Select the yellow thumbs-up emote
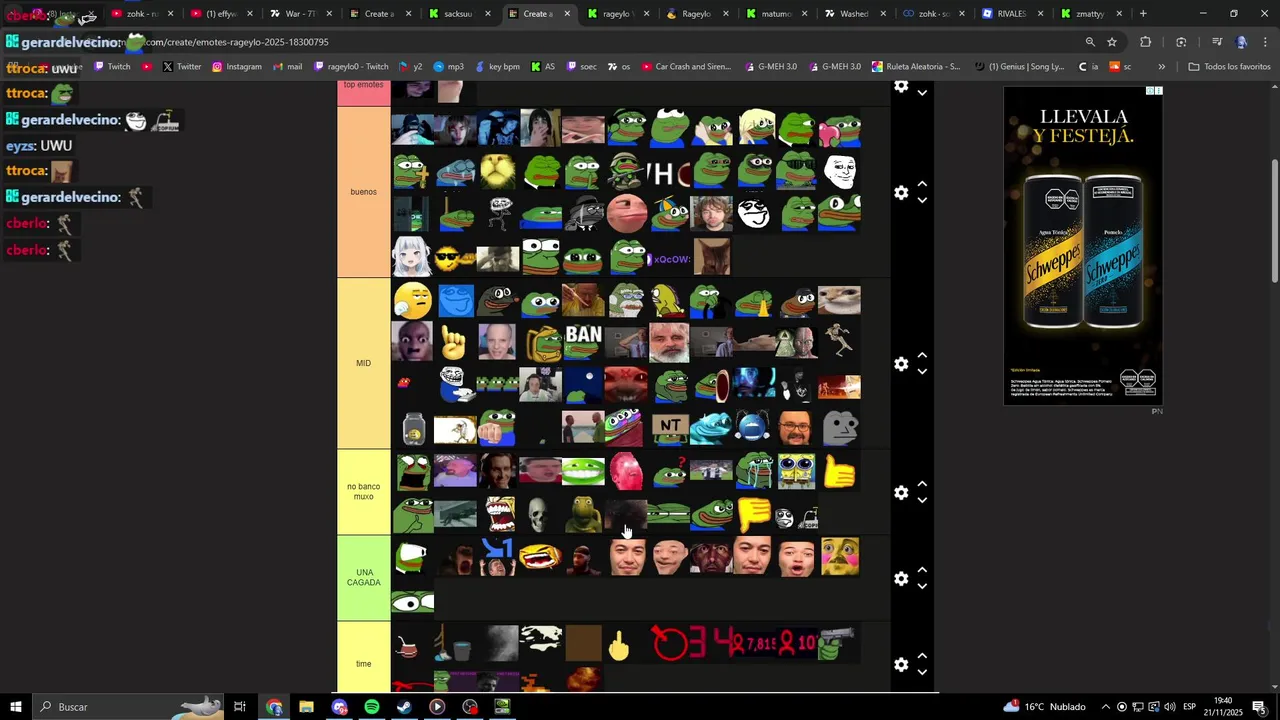The image size is (1280, 720). [x=840, y=471]
